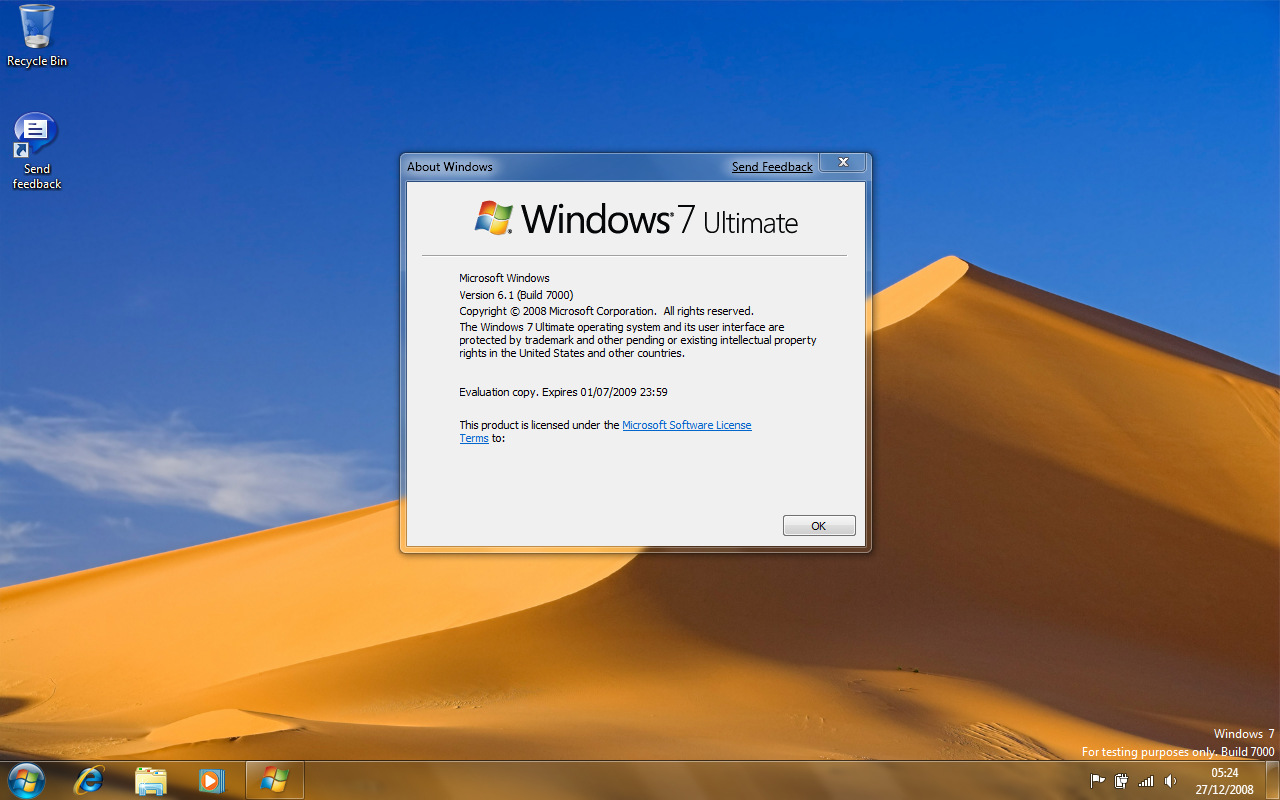Click the 'Microsoft Windows' text line
Viewport: 1280px width, 800px height.
click(x=504, y=278)
